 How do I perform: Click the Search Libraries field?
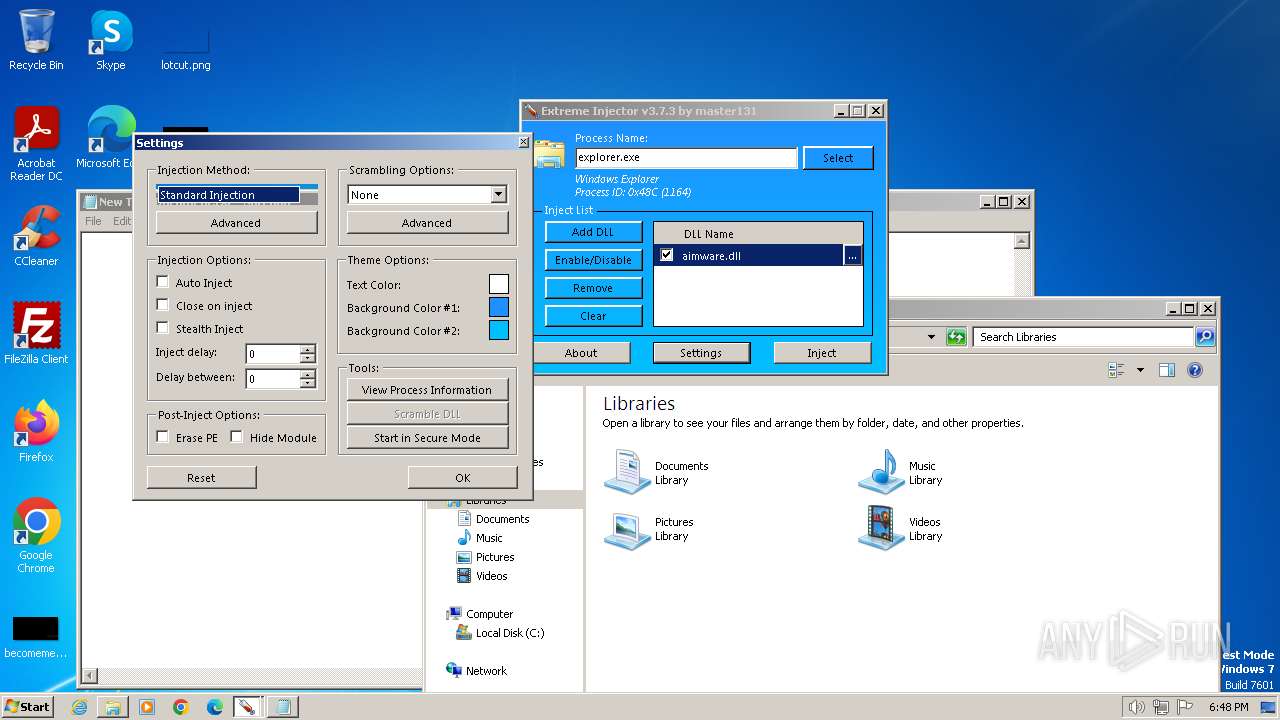tap(1084, 337)
